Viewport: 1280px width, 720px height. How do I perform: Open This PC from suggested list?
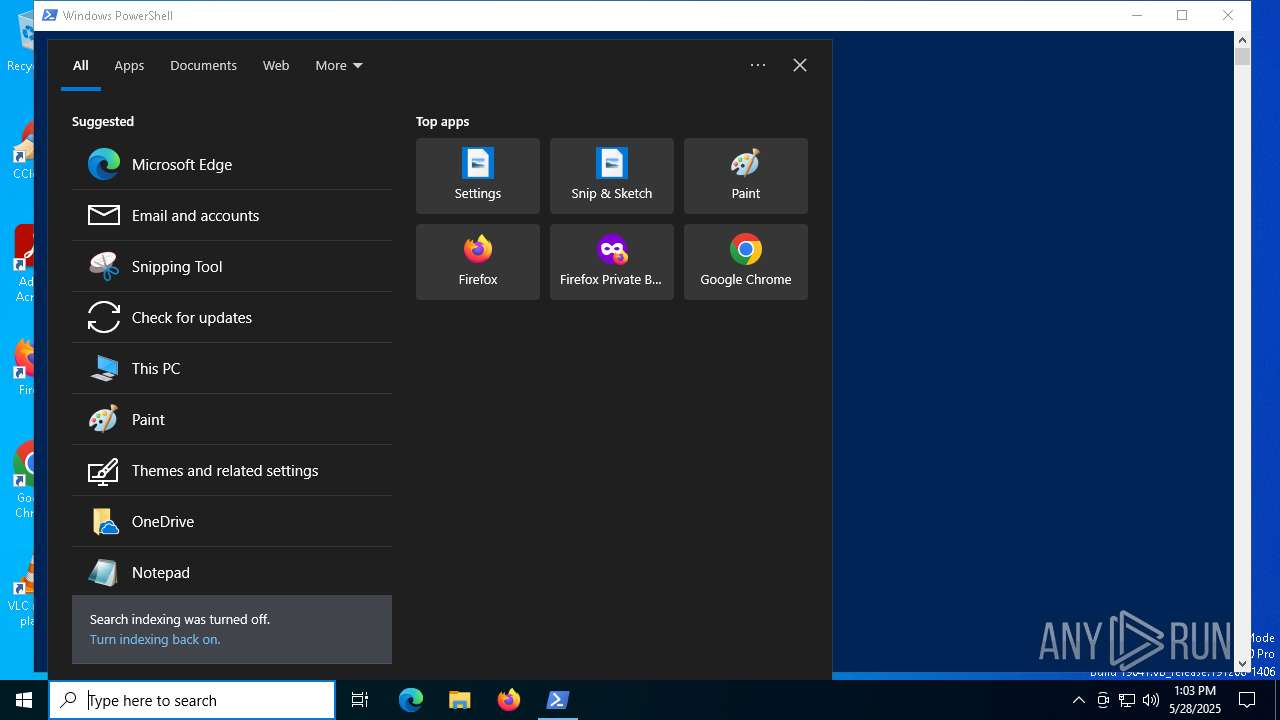pyautogui.click(x=232, y=368)
